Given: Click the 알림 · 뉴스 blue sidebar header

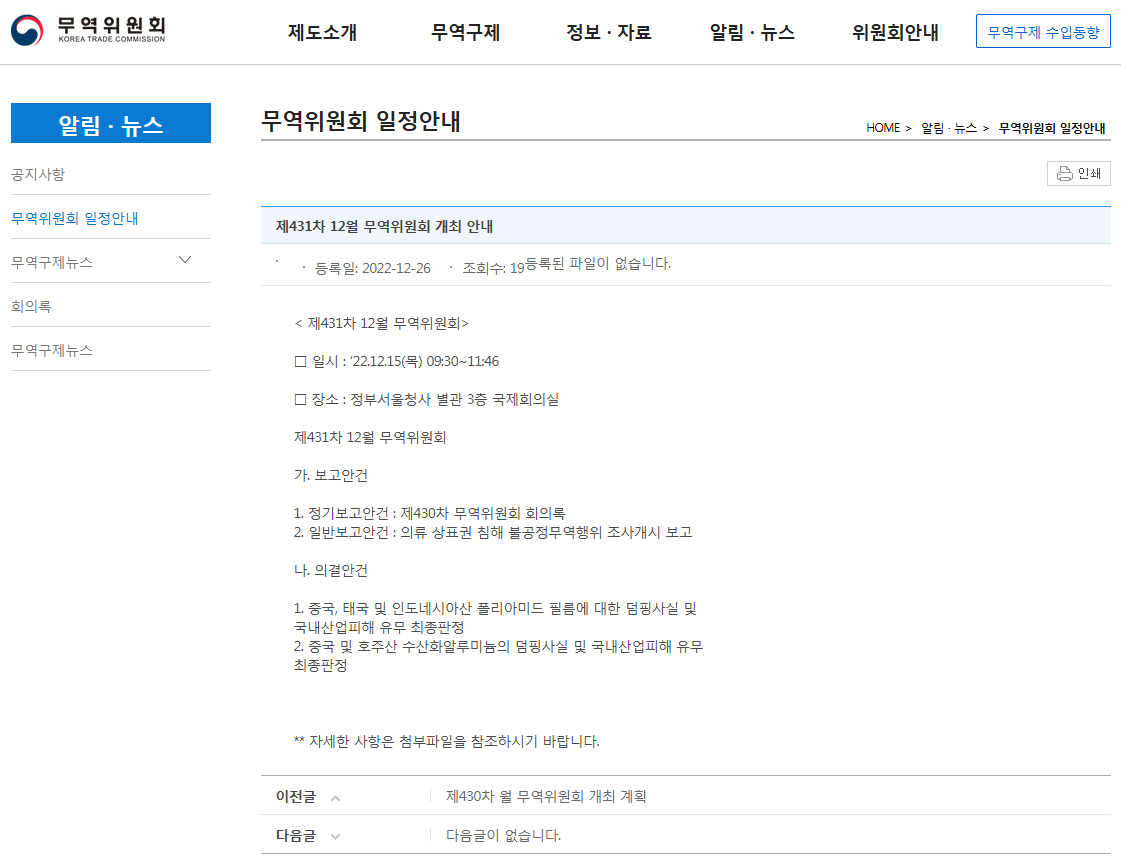Looking at the screenshot, I should 111,124.
